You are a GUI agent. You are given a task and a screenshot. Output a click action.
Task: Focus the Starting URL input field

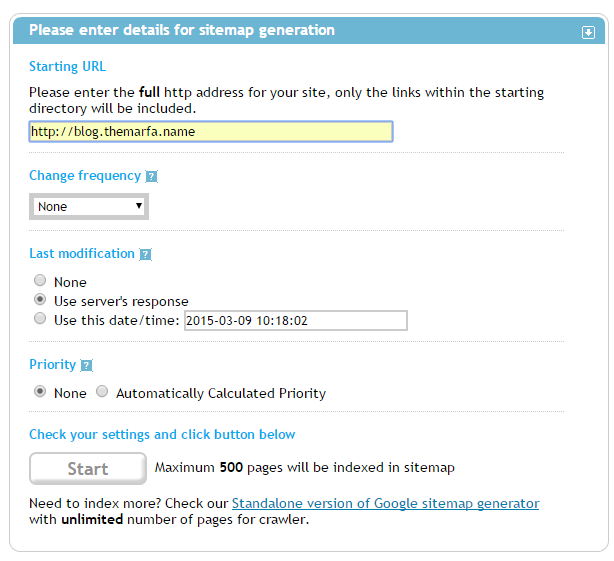(211, 132)
